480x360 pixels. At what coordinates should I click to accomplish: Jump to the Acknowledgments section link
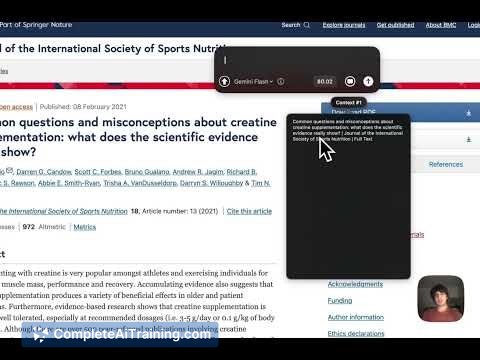pyautogui.click(x=355, y=284)
